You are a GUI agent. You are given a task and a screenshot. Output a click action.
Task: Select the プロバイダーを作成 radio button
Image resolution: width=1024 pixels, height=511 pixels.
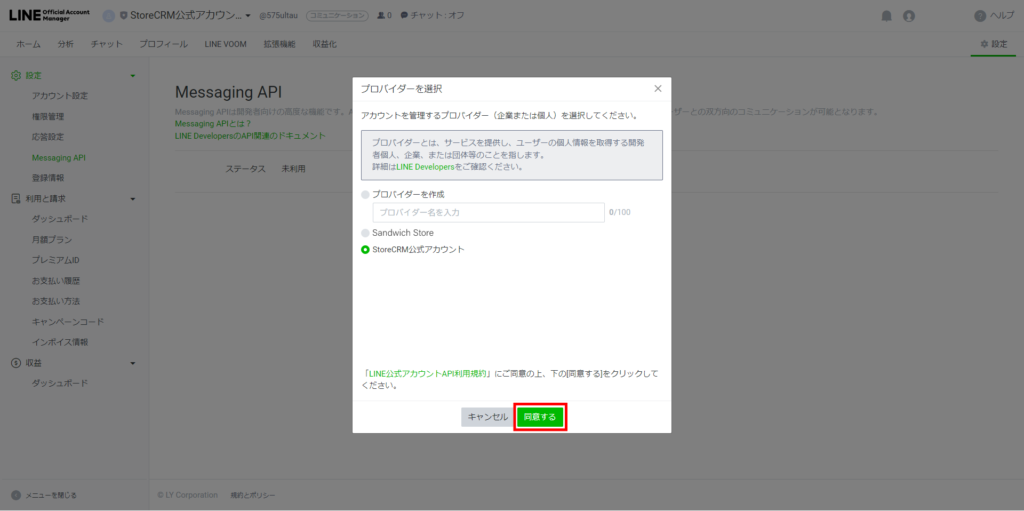click(x=365, y=195)
